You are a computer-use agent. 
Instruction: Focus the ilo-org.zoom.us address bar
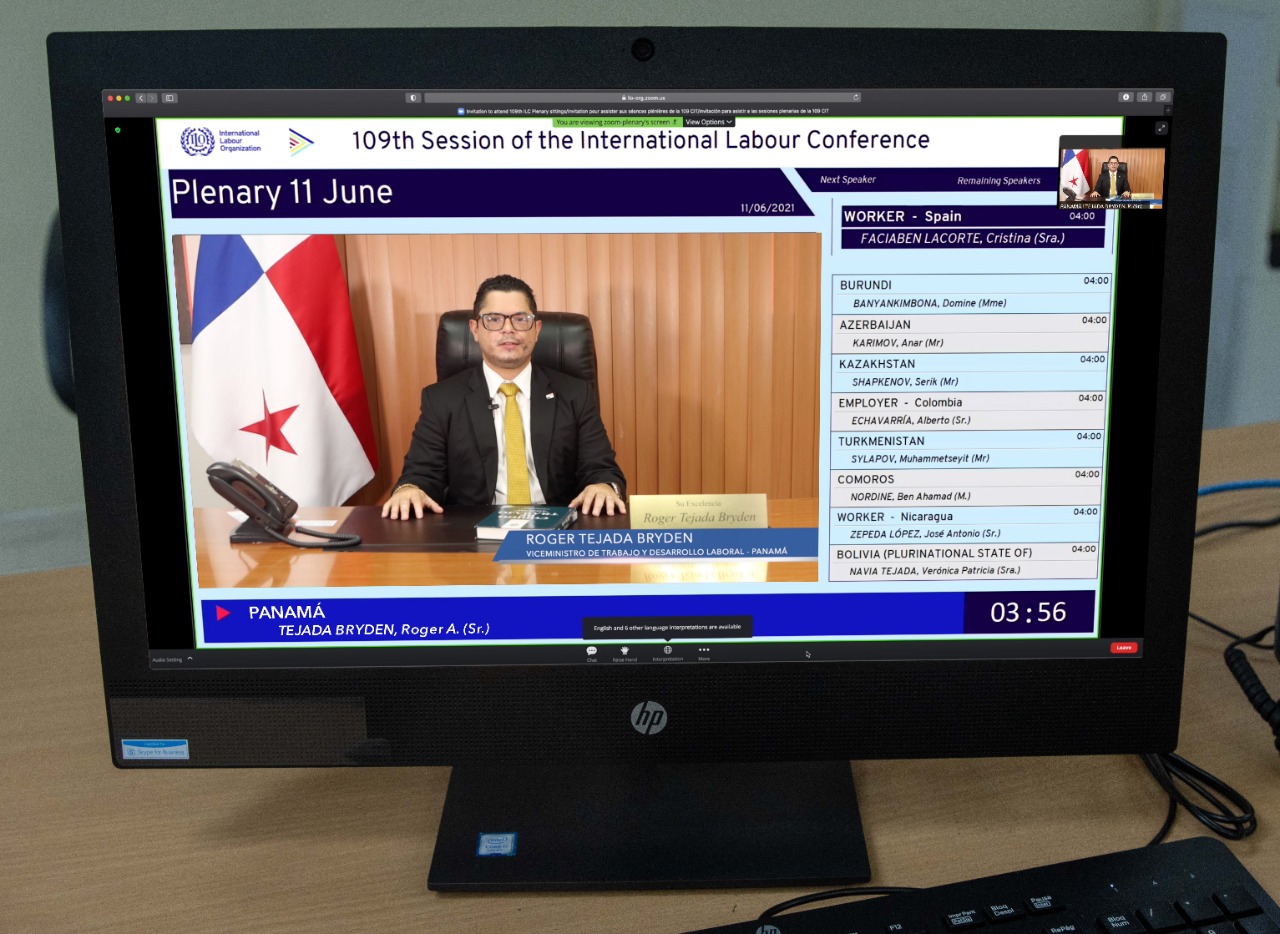tap(642, 98)
